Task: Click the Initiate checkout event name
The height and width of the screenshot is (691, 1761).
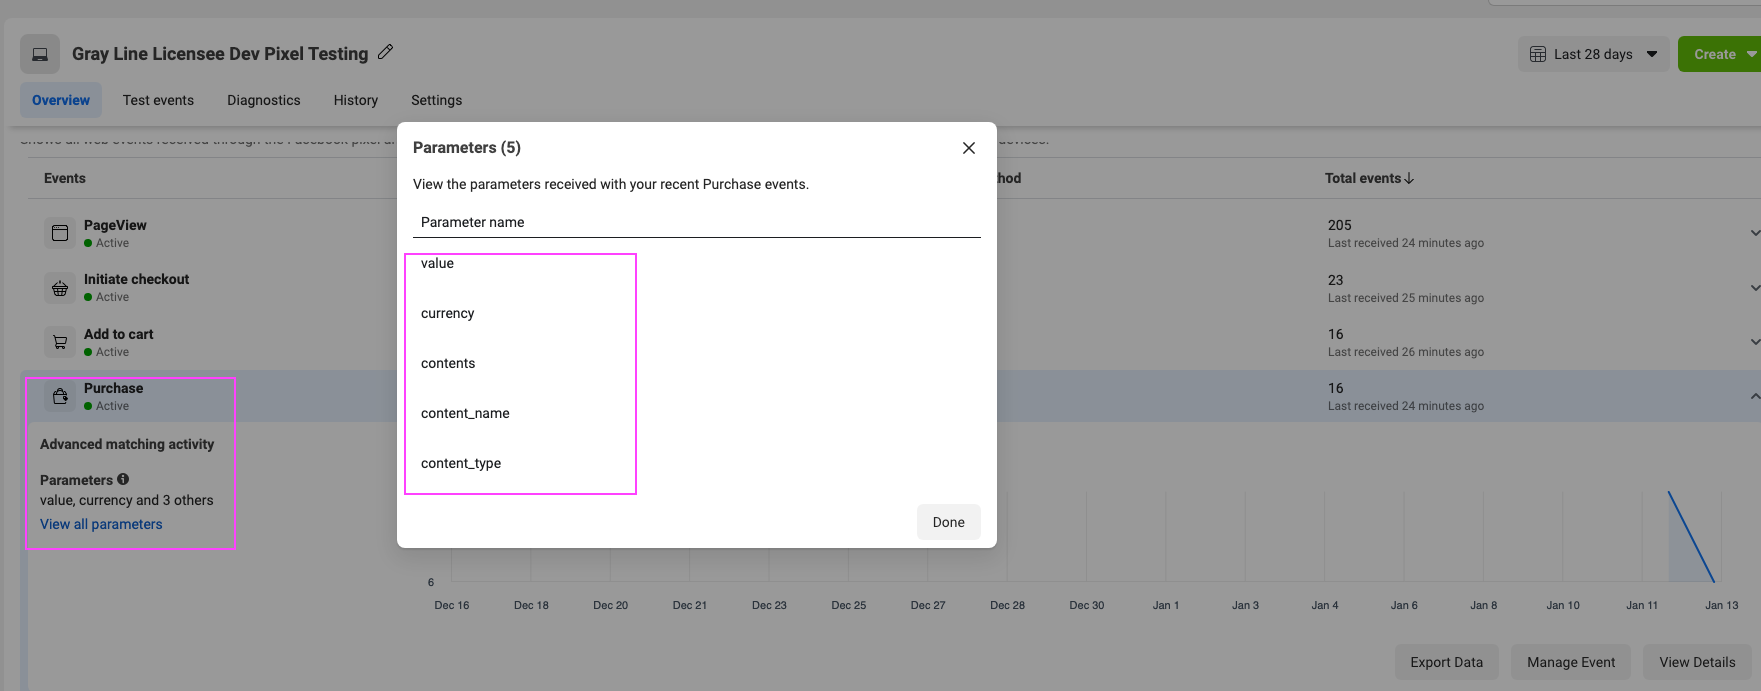Action: (x=136, y=279)
